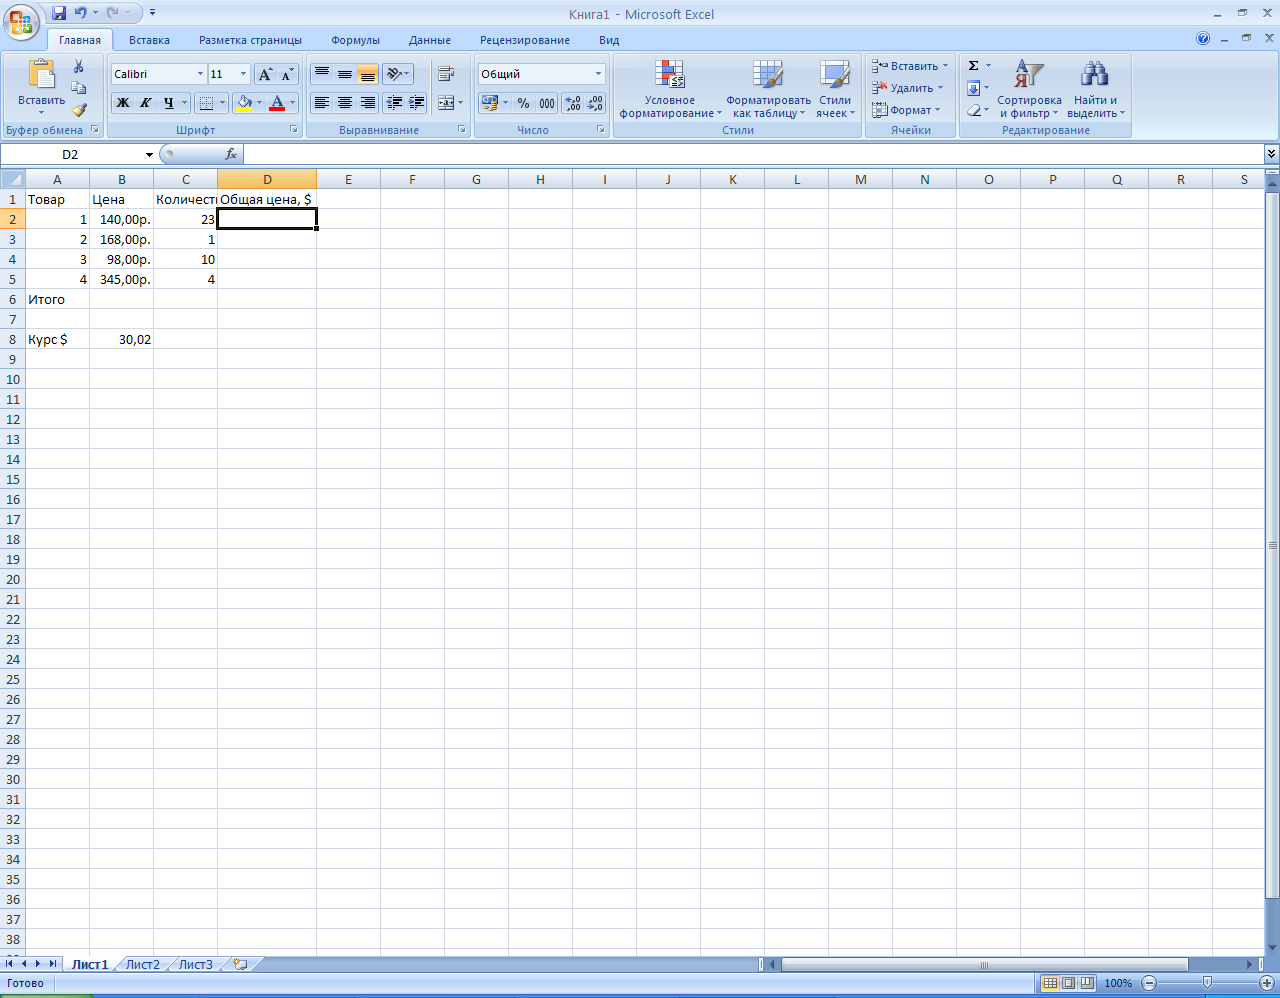Decrease font size with the small A icon
1280x998 pixels.
287,74
